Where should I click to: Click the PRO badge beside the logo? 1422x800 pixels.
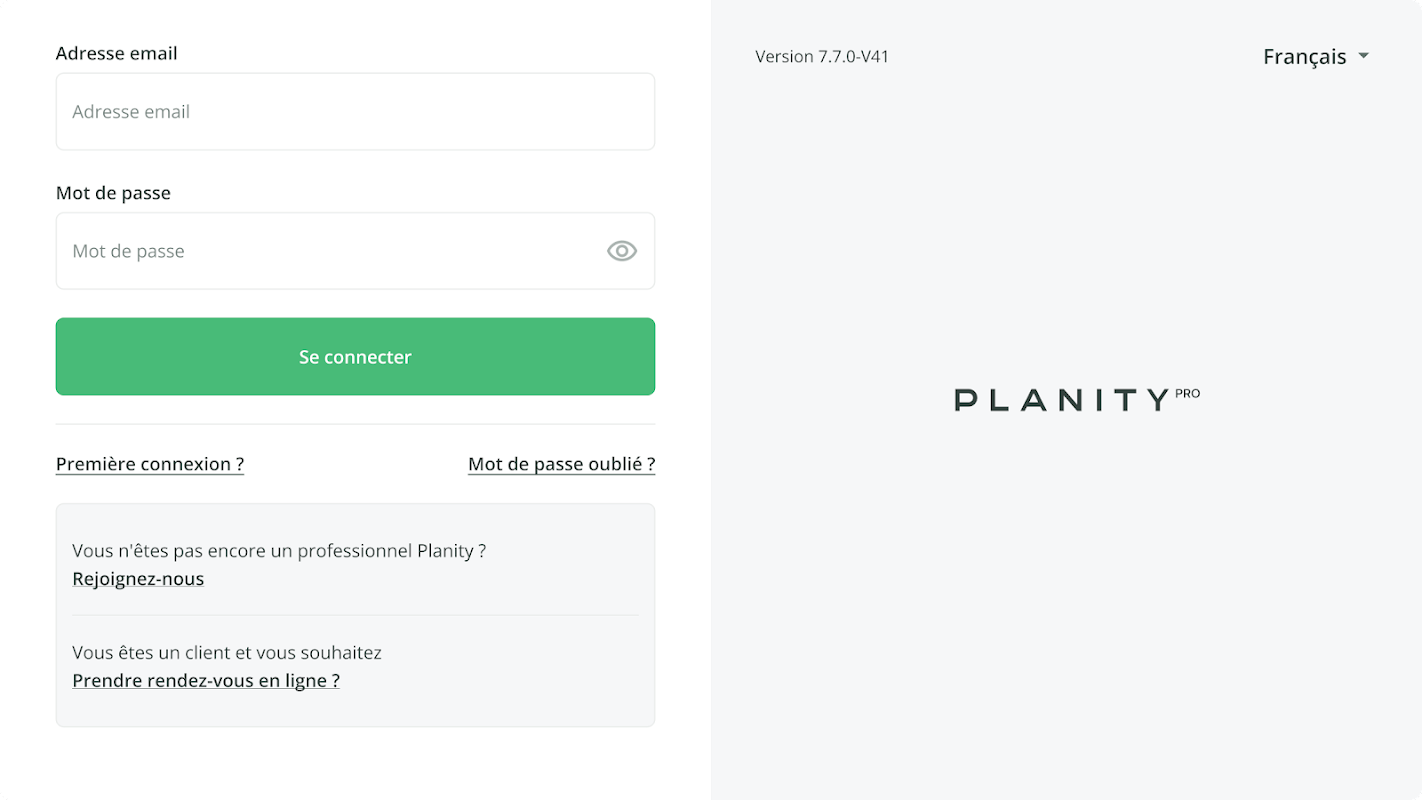[x=1188, y=393]
